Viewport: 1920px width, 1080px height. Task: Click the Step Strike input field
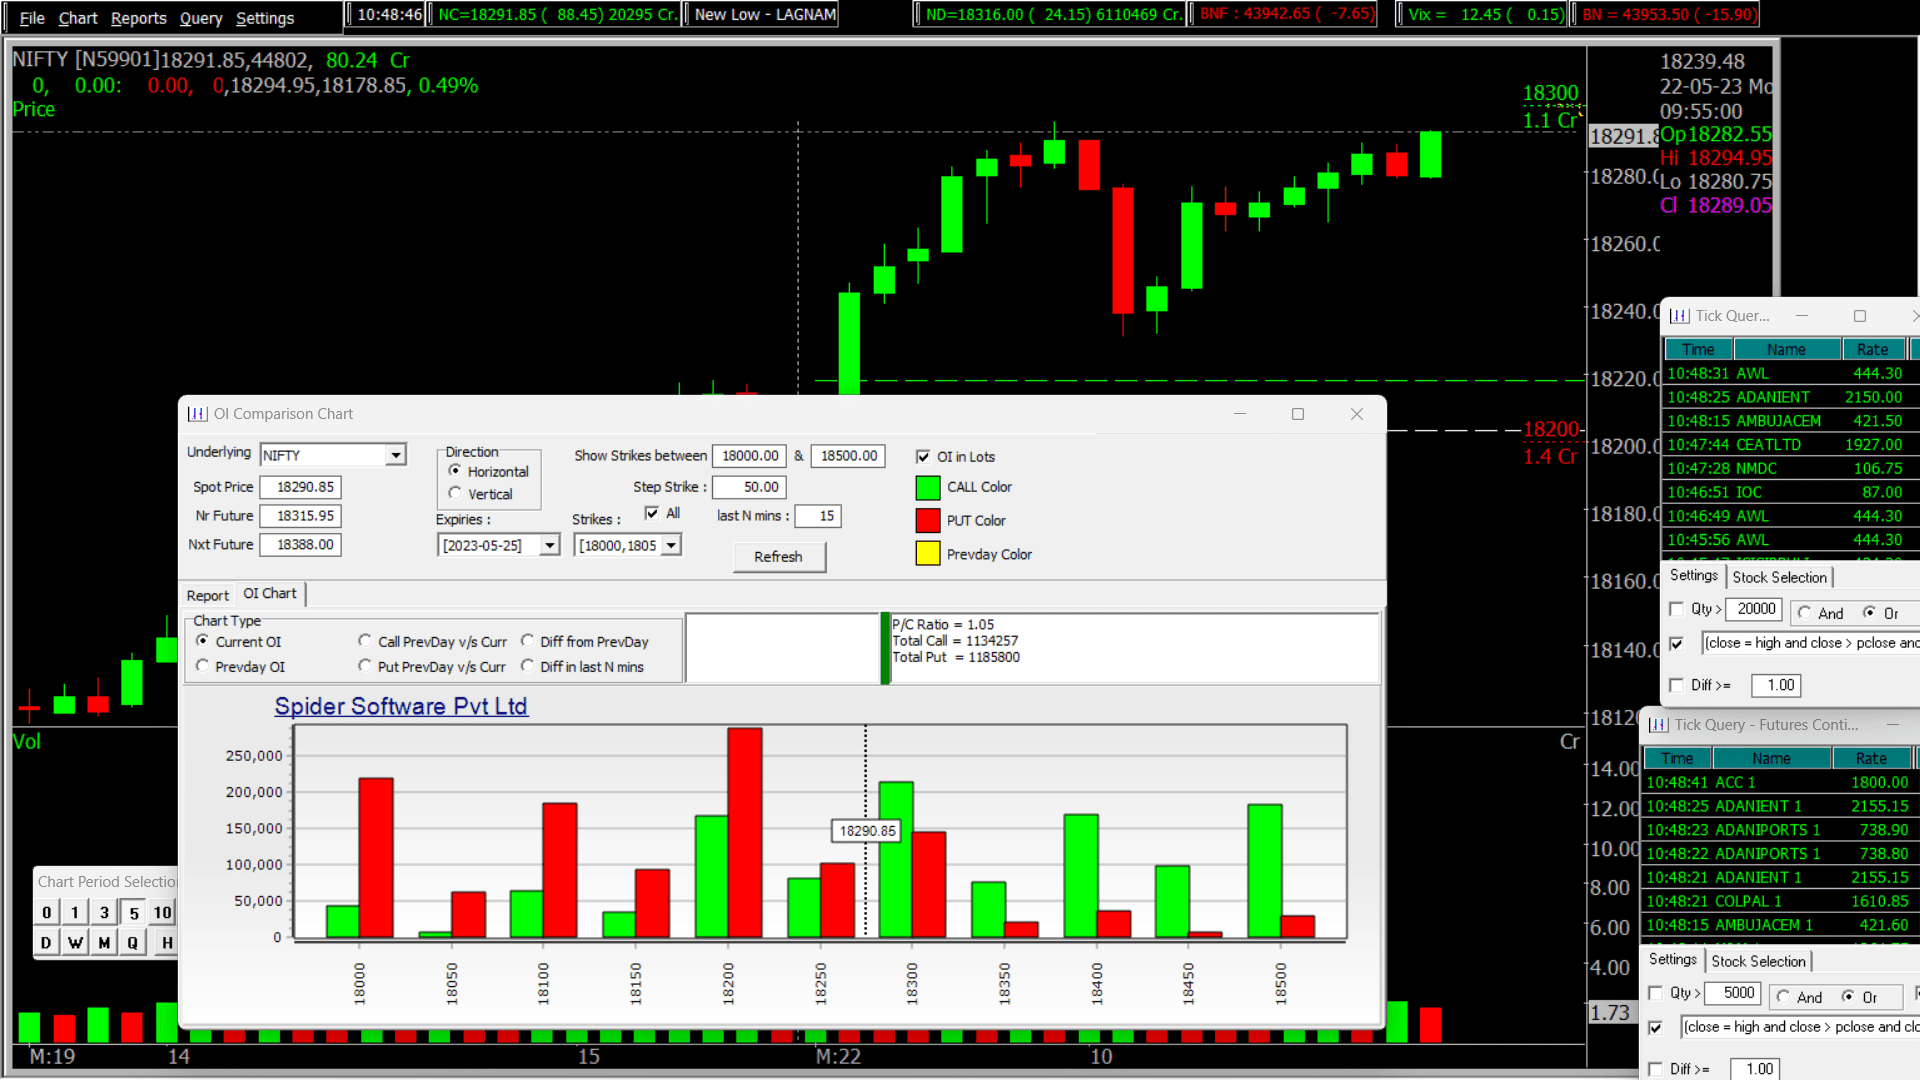[749, 487]
